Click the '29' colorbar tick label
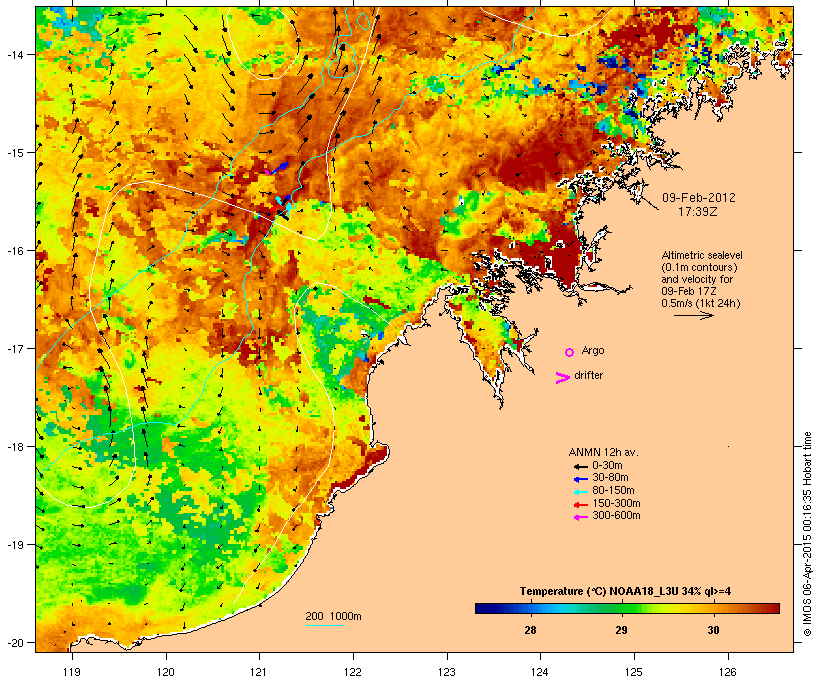 [621, 630]
